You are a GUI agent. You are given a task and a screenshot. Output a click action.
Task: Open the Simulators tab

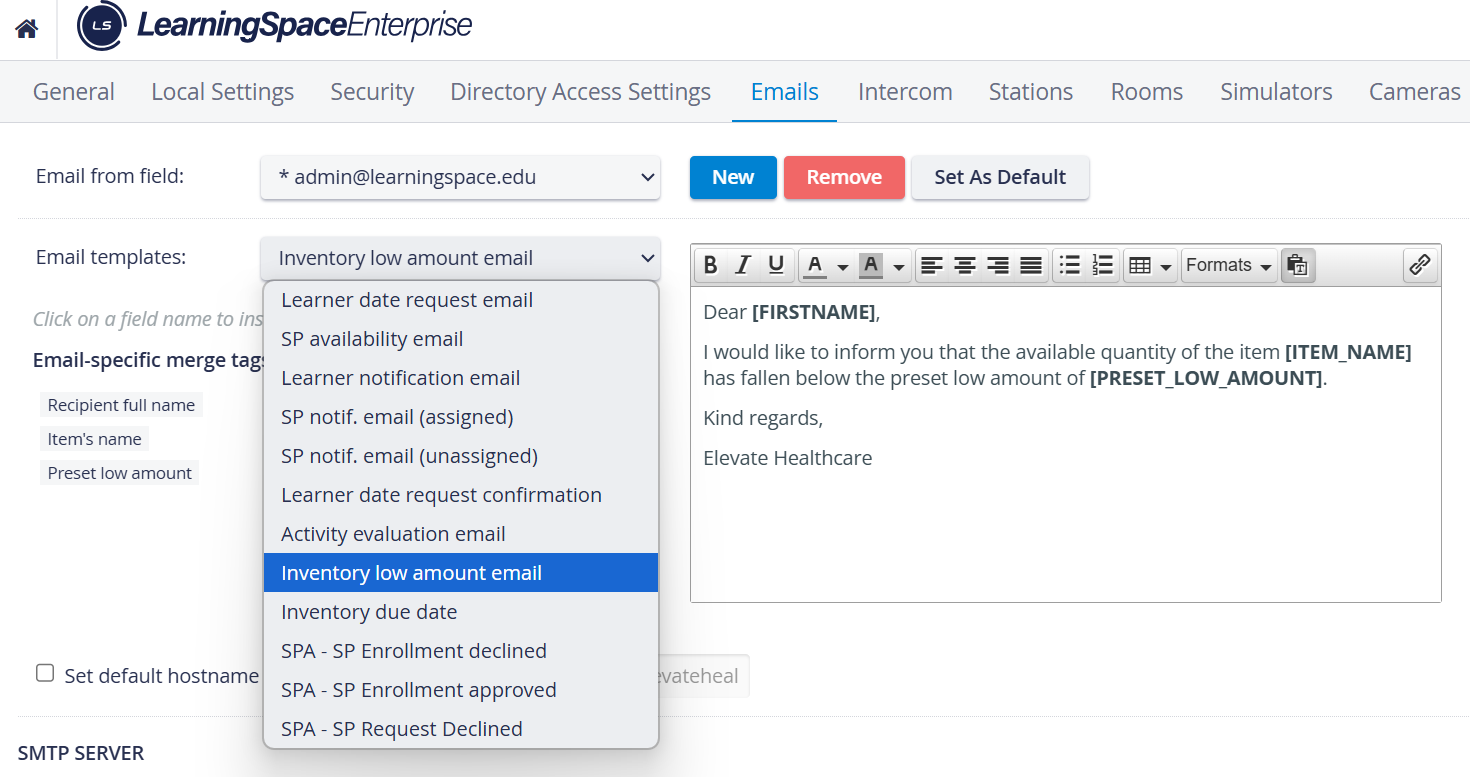click(1276, 92)
